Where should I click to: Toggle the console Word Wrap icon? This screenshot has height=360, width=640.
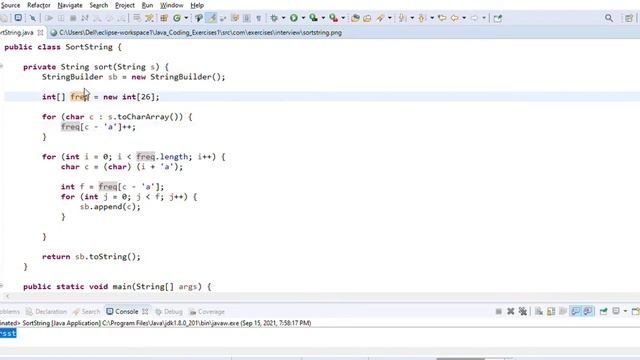[563, 311]
